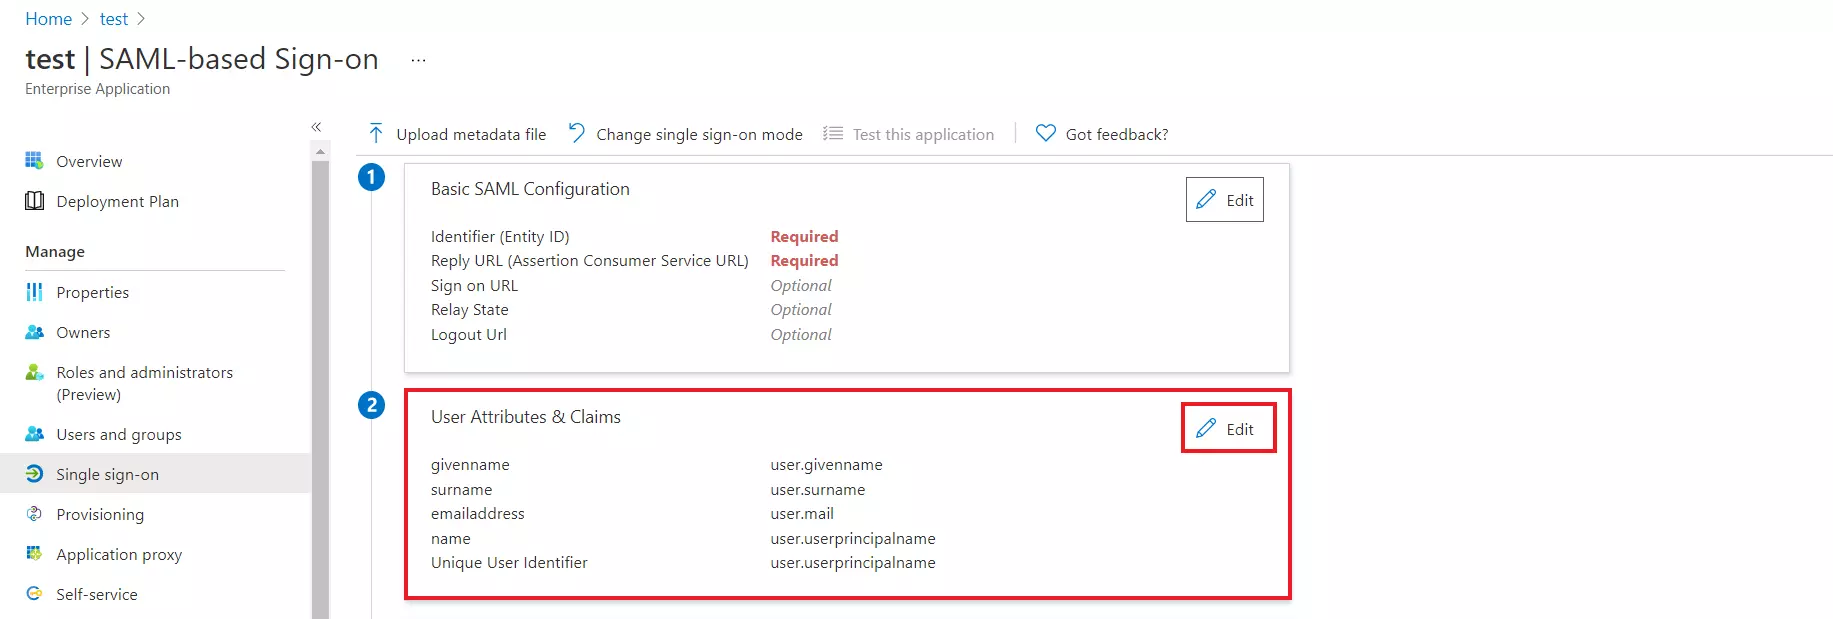Click the Owners icon in the sidebar
This screenshot has width=1833, height=619.
[34, 332]
